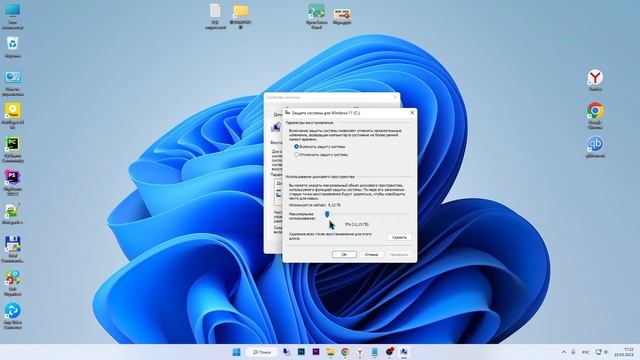Open the Recycle Bin desktop icon

(13, 47)
